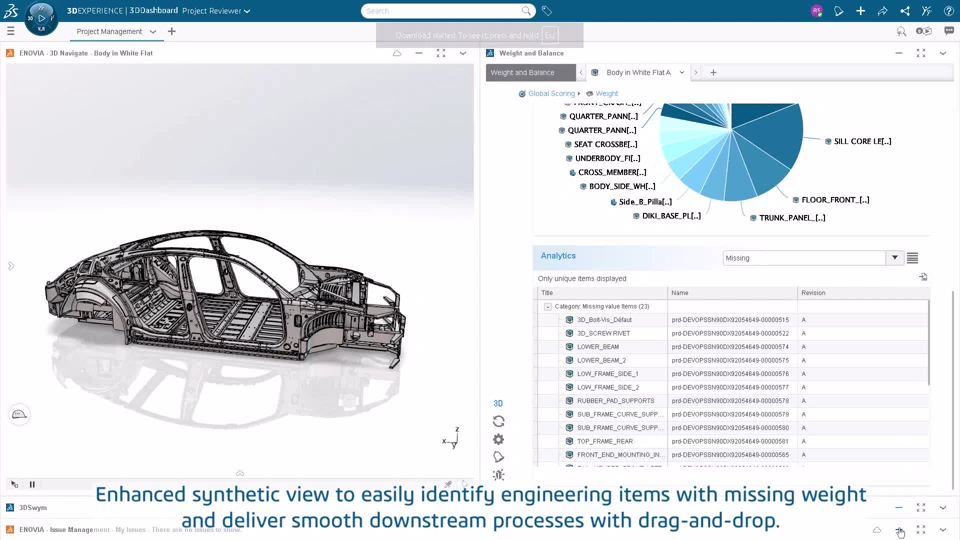
Task: Click the tag icon beside search bar
Action: tap(547, 11)
